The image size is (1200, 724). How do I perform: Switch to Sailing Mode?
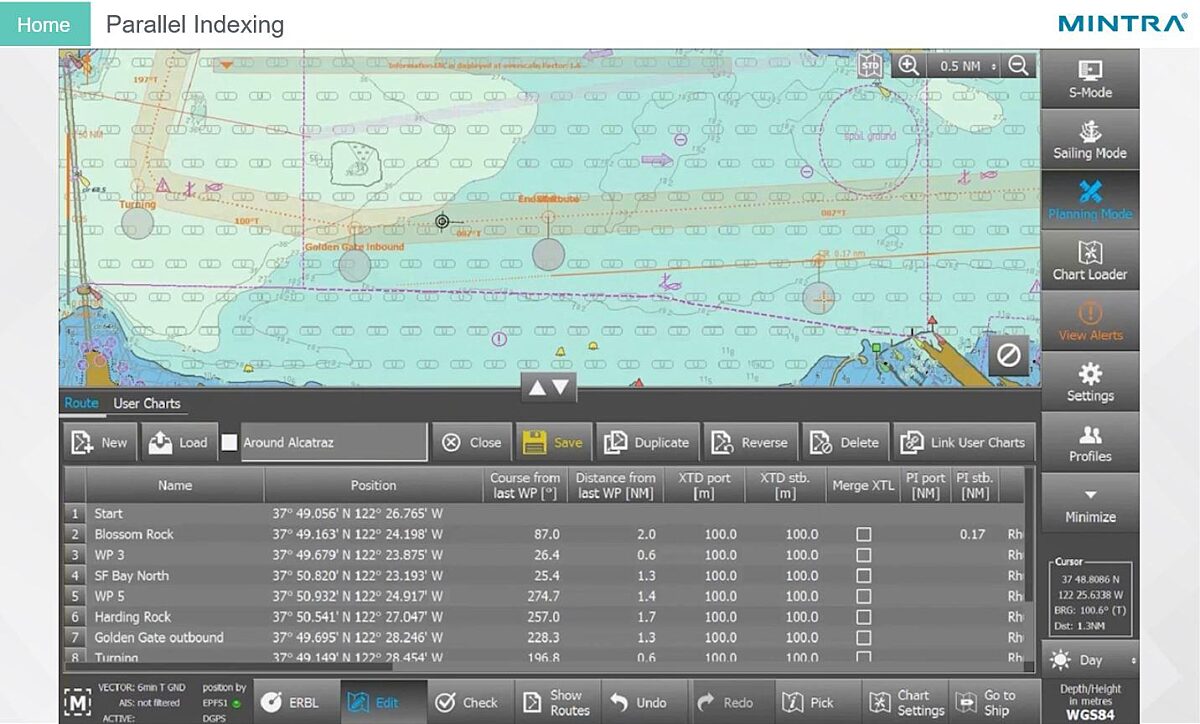(x=1090, y=140)
